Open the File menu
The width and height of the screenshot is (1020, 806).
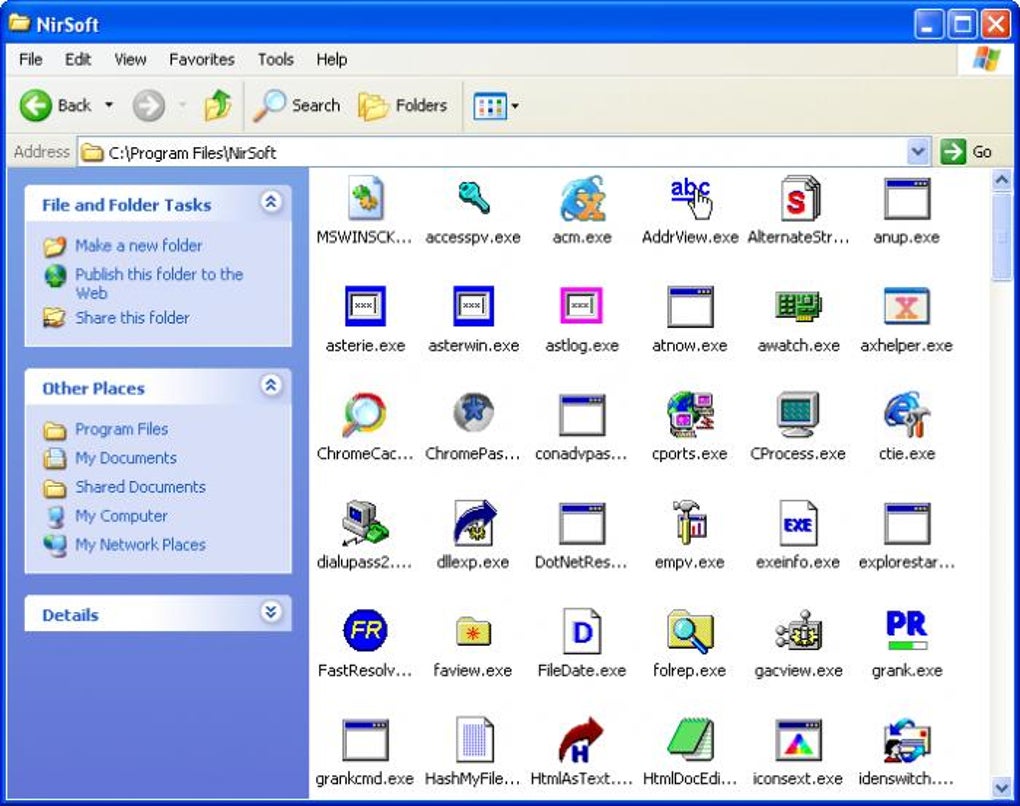(x=31, y=59)
